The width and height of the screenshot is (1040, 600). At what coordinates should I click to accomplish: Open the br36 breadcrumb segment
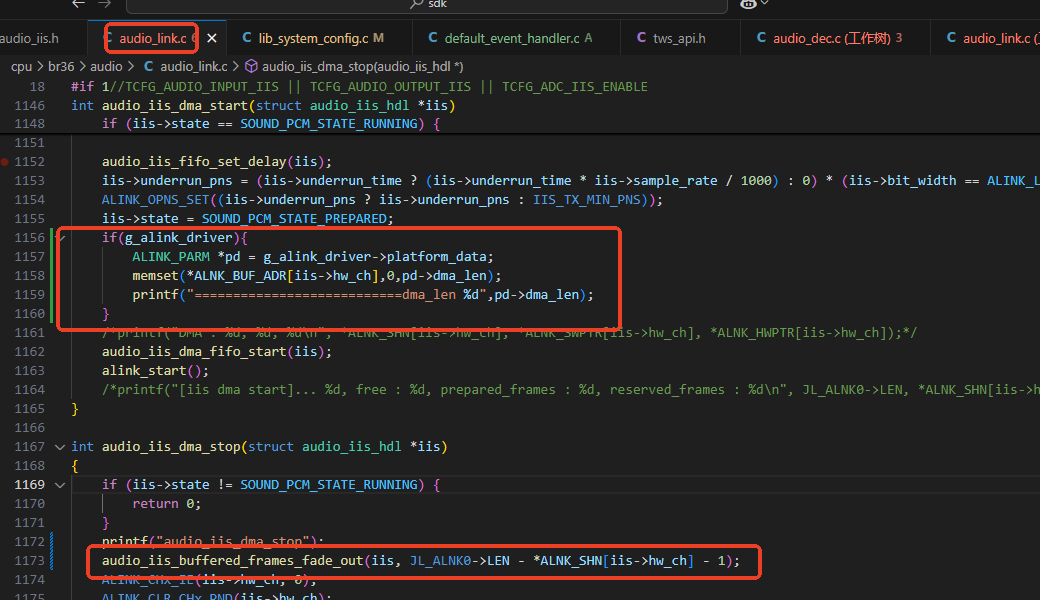click(x=61, y=67)
